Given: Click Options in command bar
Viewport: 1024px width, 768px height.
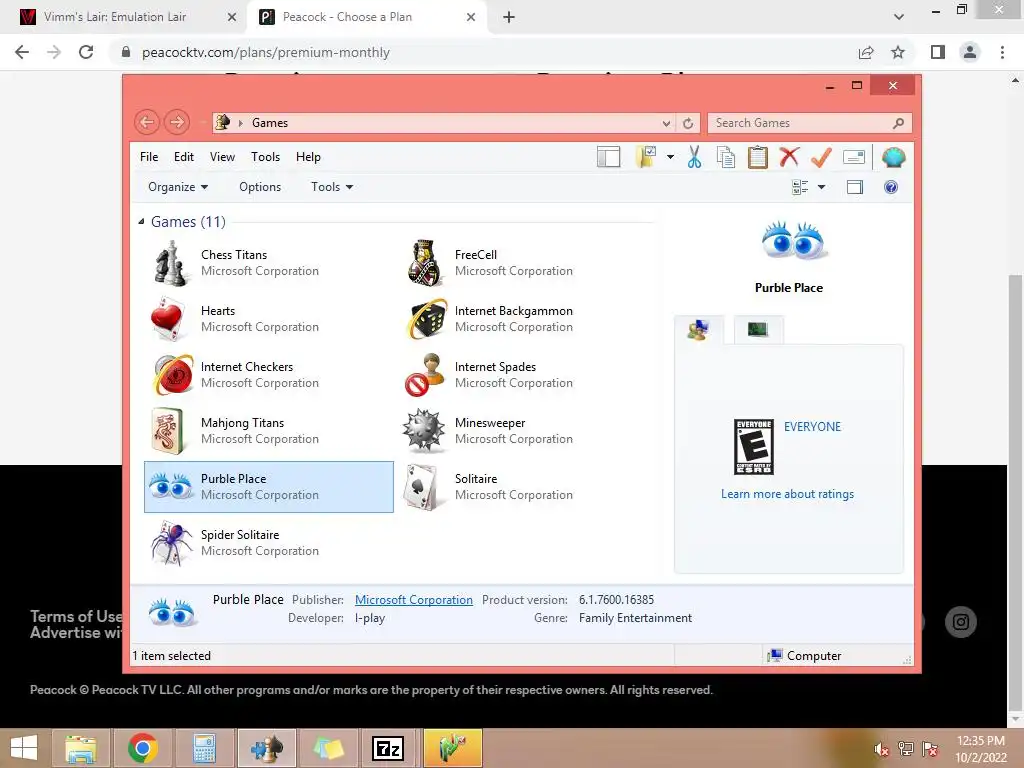Looking at the screenshot, I should click(260, 187).
